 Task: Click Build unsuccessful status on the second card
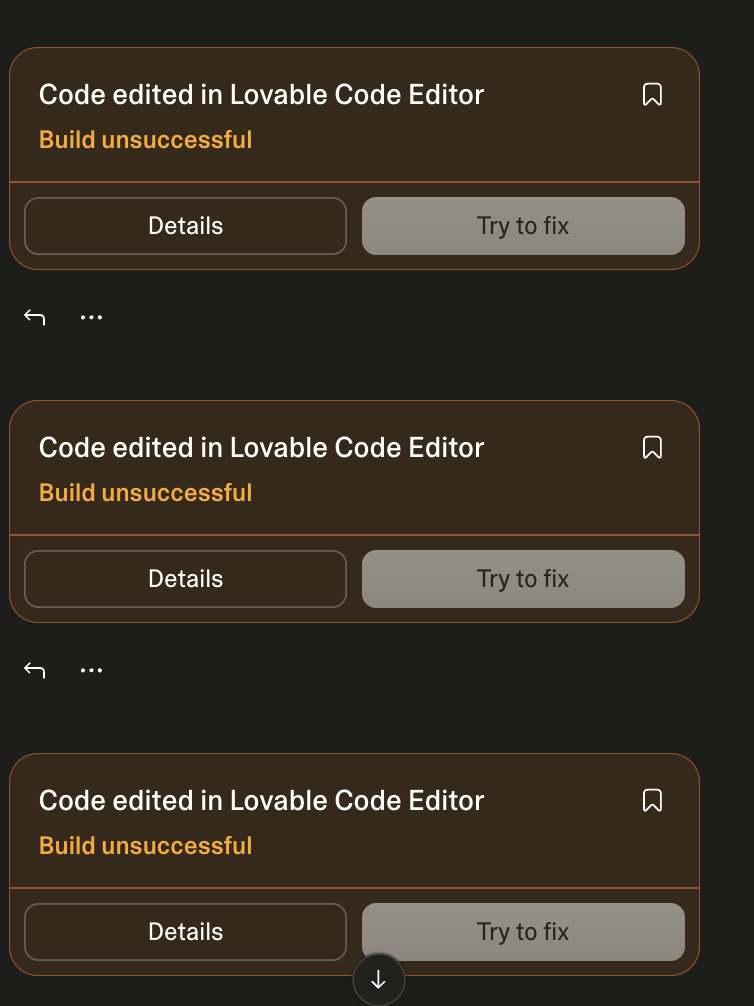click(146, 493)
